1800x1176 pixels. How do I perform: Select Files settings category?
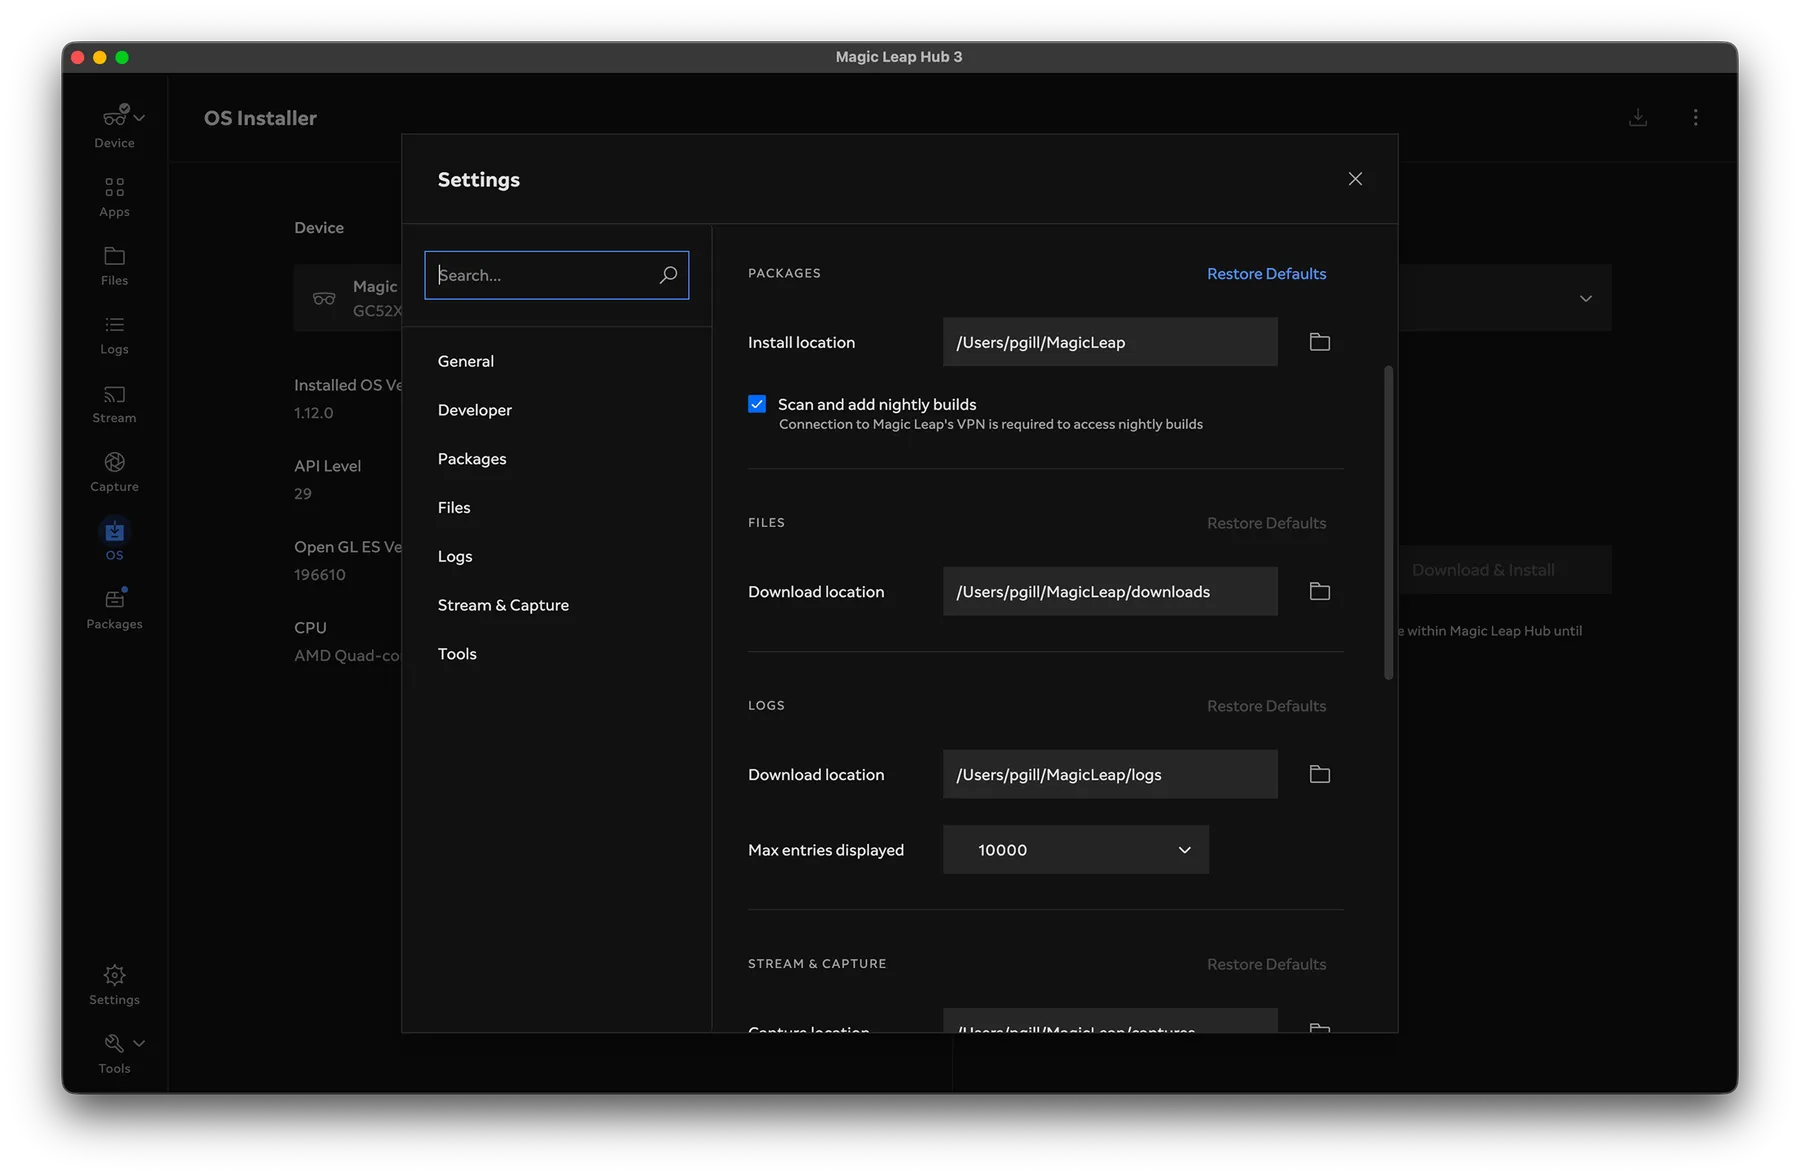click(x=454, y=508)
